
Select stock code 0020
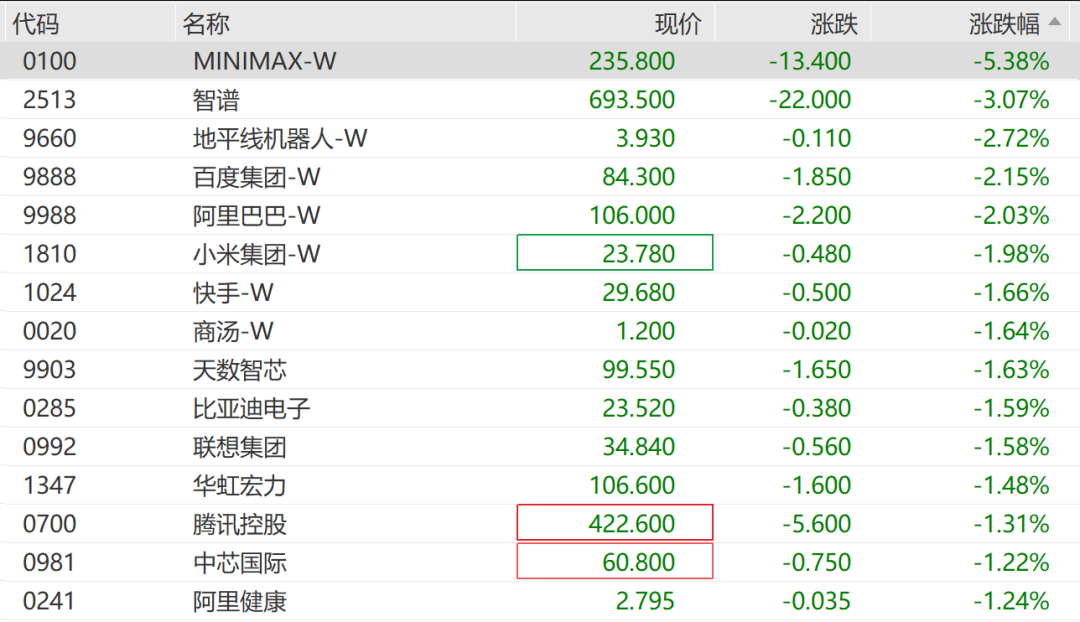point(50,331)
